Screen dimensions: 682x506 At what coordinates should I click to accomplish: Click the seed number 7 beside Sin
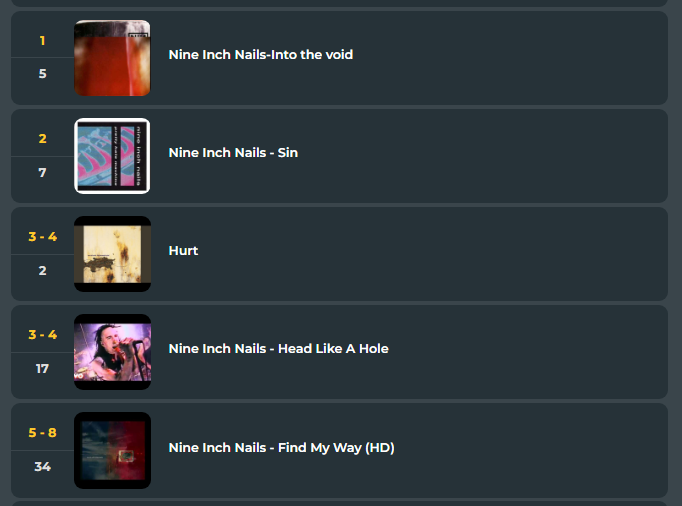click(42, 173)
